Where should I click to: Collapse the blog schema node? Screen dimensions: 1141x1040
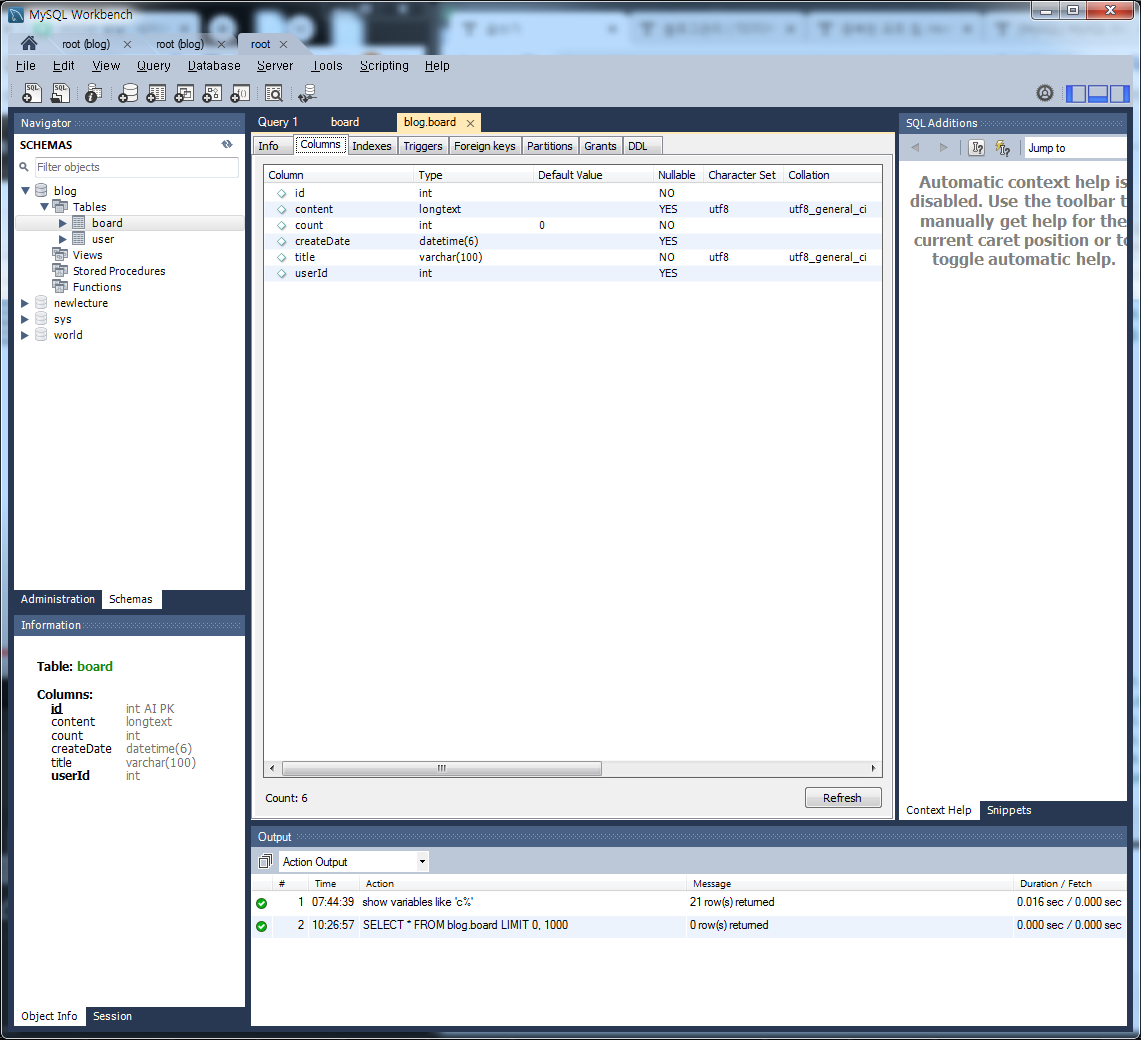(25, 191)
